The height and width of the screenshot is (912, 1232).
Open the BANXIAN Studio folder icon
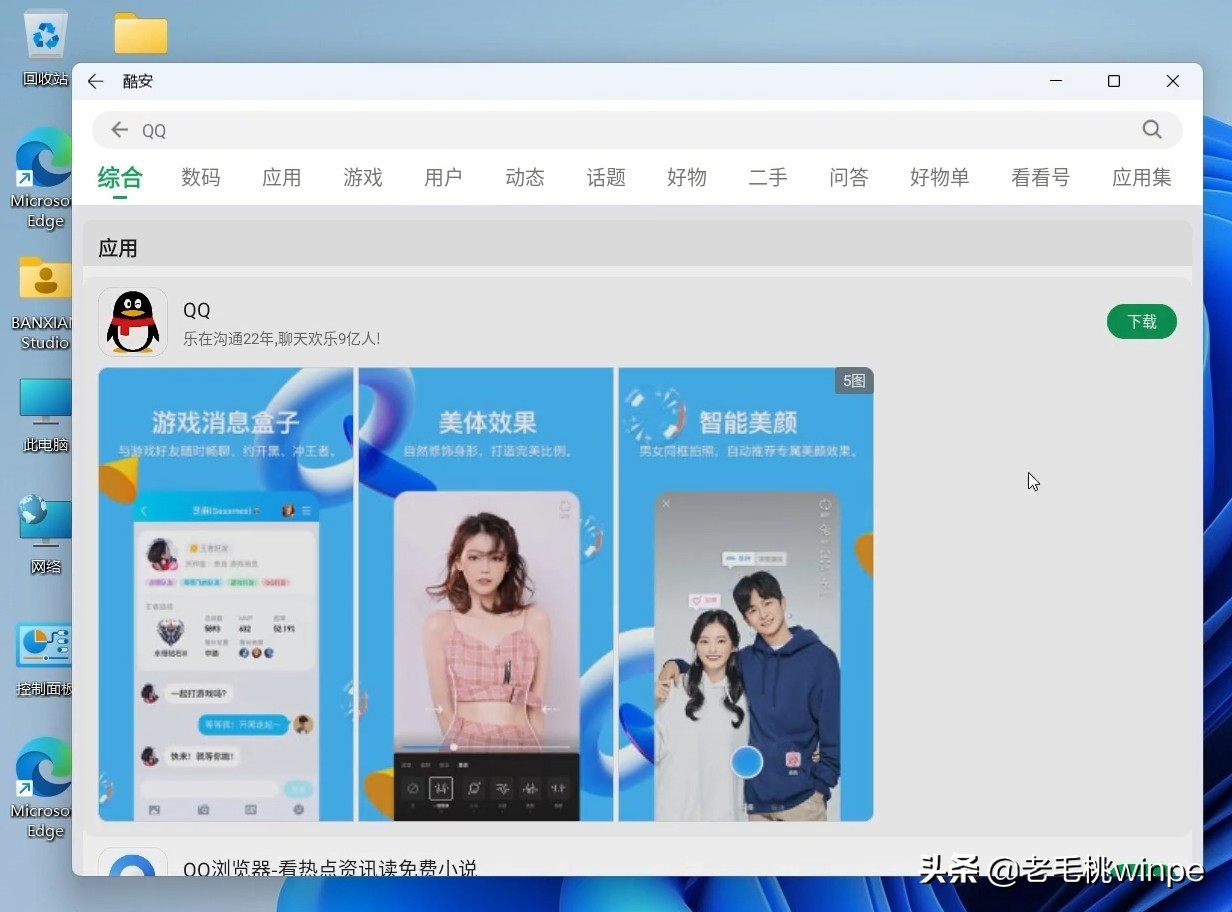[42, 303]
